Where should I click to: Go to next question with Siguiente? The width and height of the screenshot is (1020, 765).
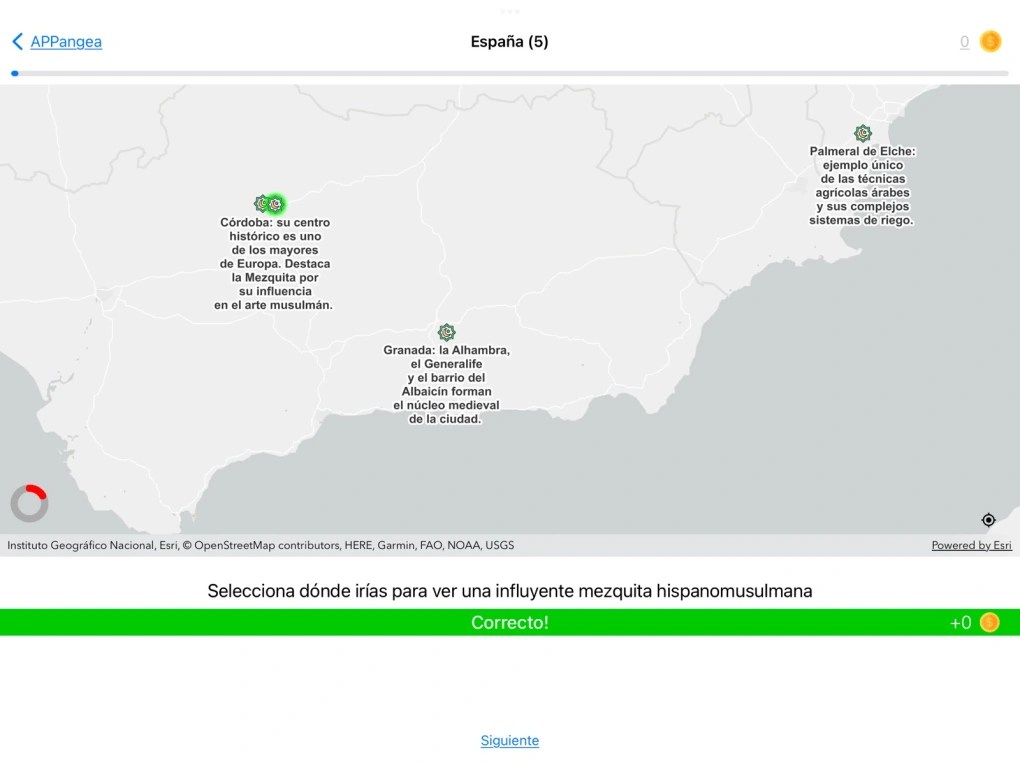click(x=510, y=741)
